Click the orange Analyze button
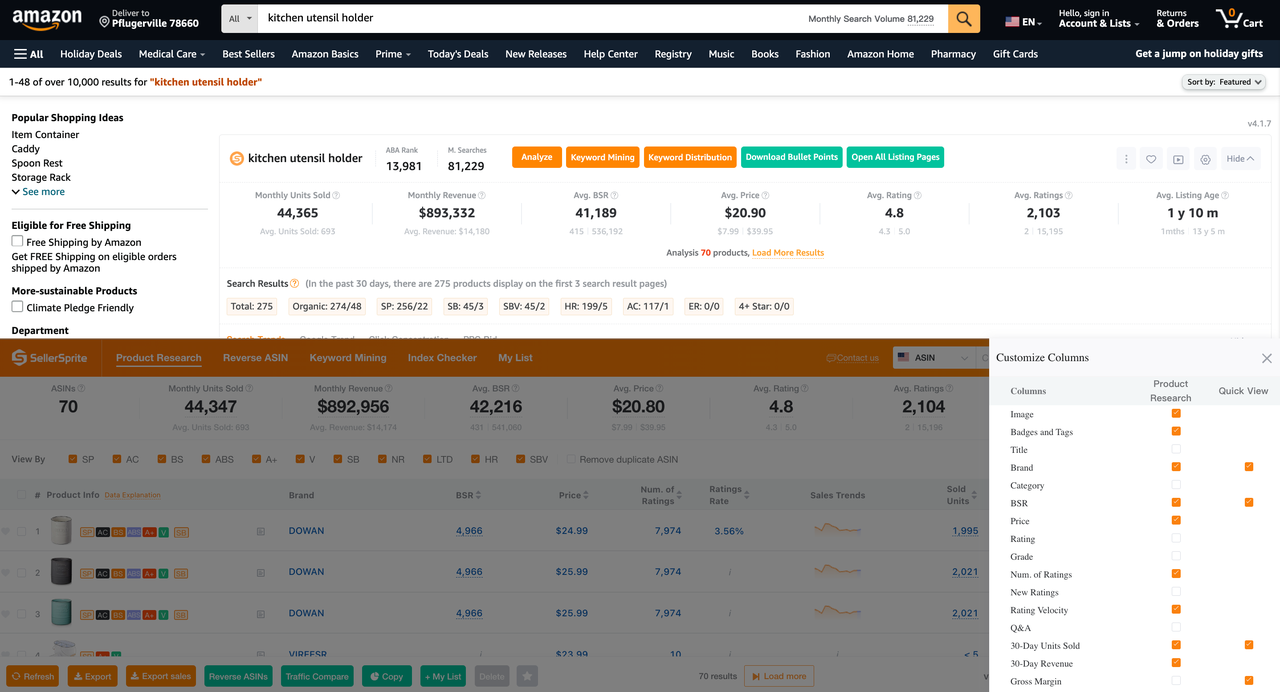Image resolution: width=1280 pixels, height=692 pixels. pyautogui.click(x=537, y=157)
